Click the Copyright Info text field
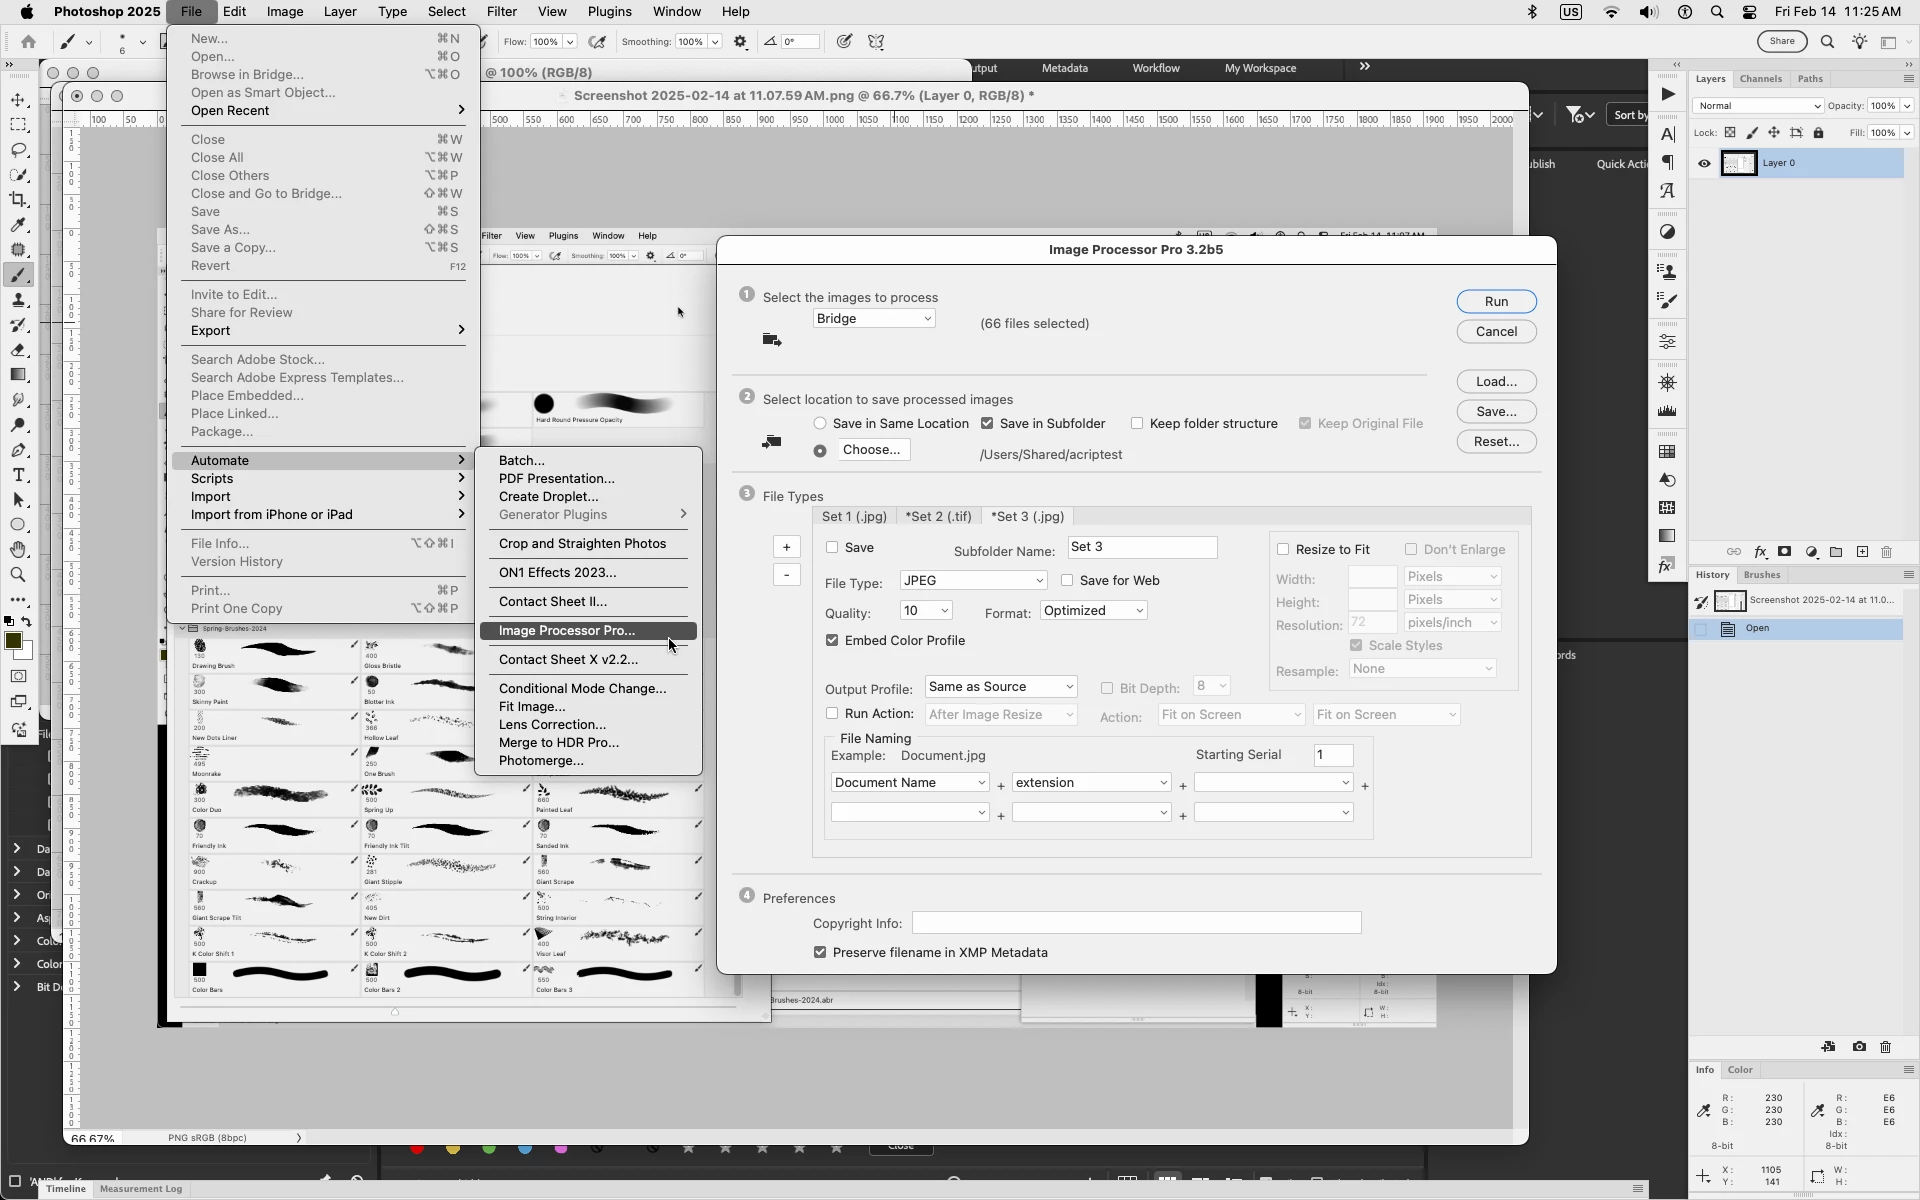The height and width of the screenshot is (1200, 1920). tap(1136, 923)
